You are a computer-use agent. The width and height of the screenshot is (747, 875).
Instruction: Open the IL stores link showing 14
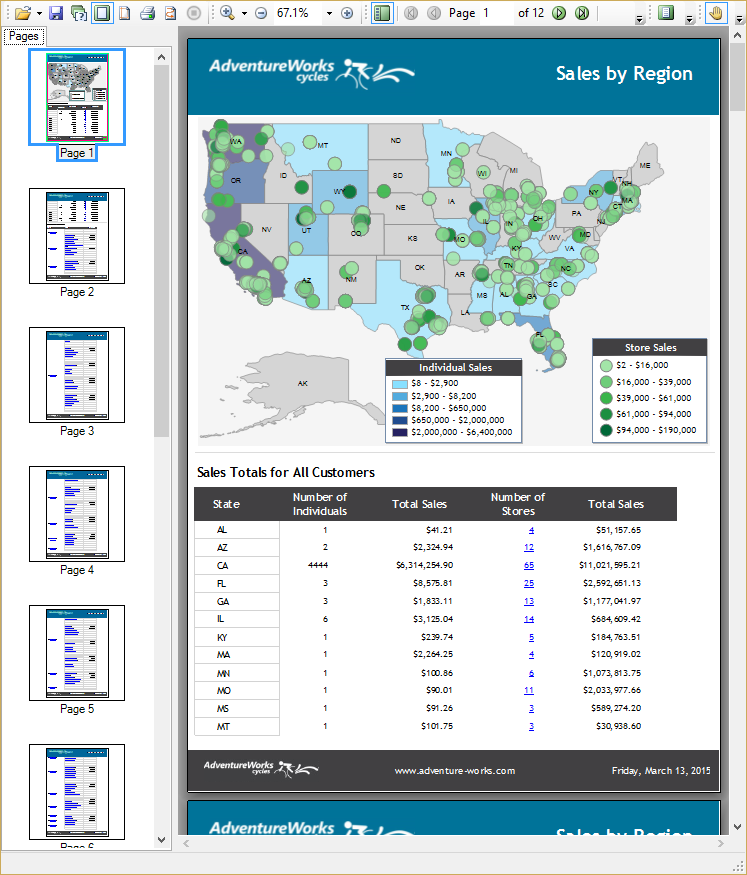(x=529, y=619)
